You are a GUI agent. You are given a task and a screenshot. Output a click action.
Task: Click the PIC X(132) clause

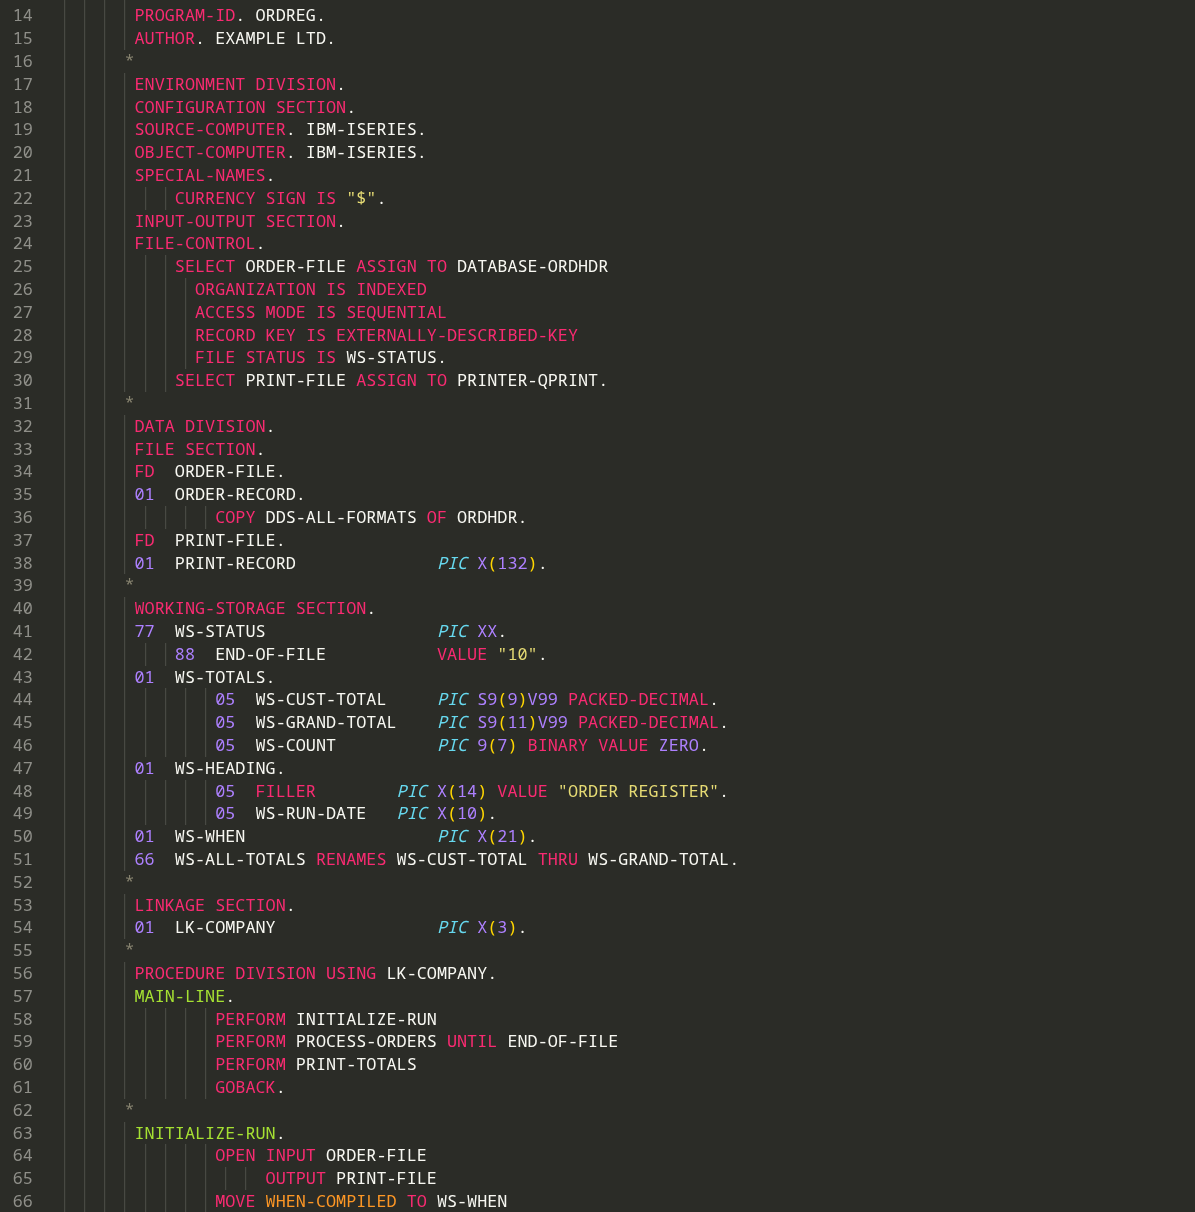point(487,564)
